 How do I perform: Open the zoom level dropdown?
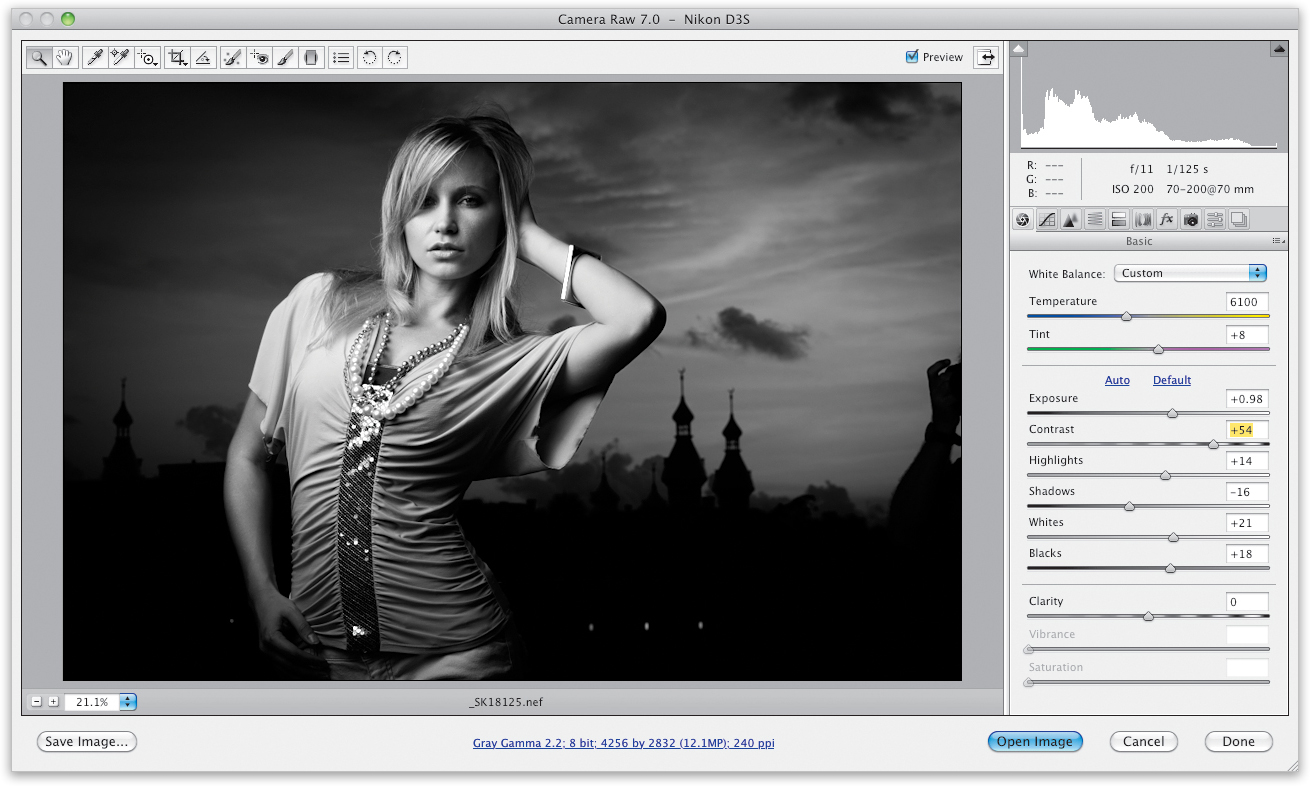tap(127, 702)
